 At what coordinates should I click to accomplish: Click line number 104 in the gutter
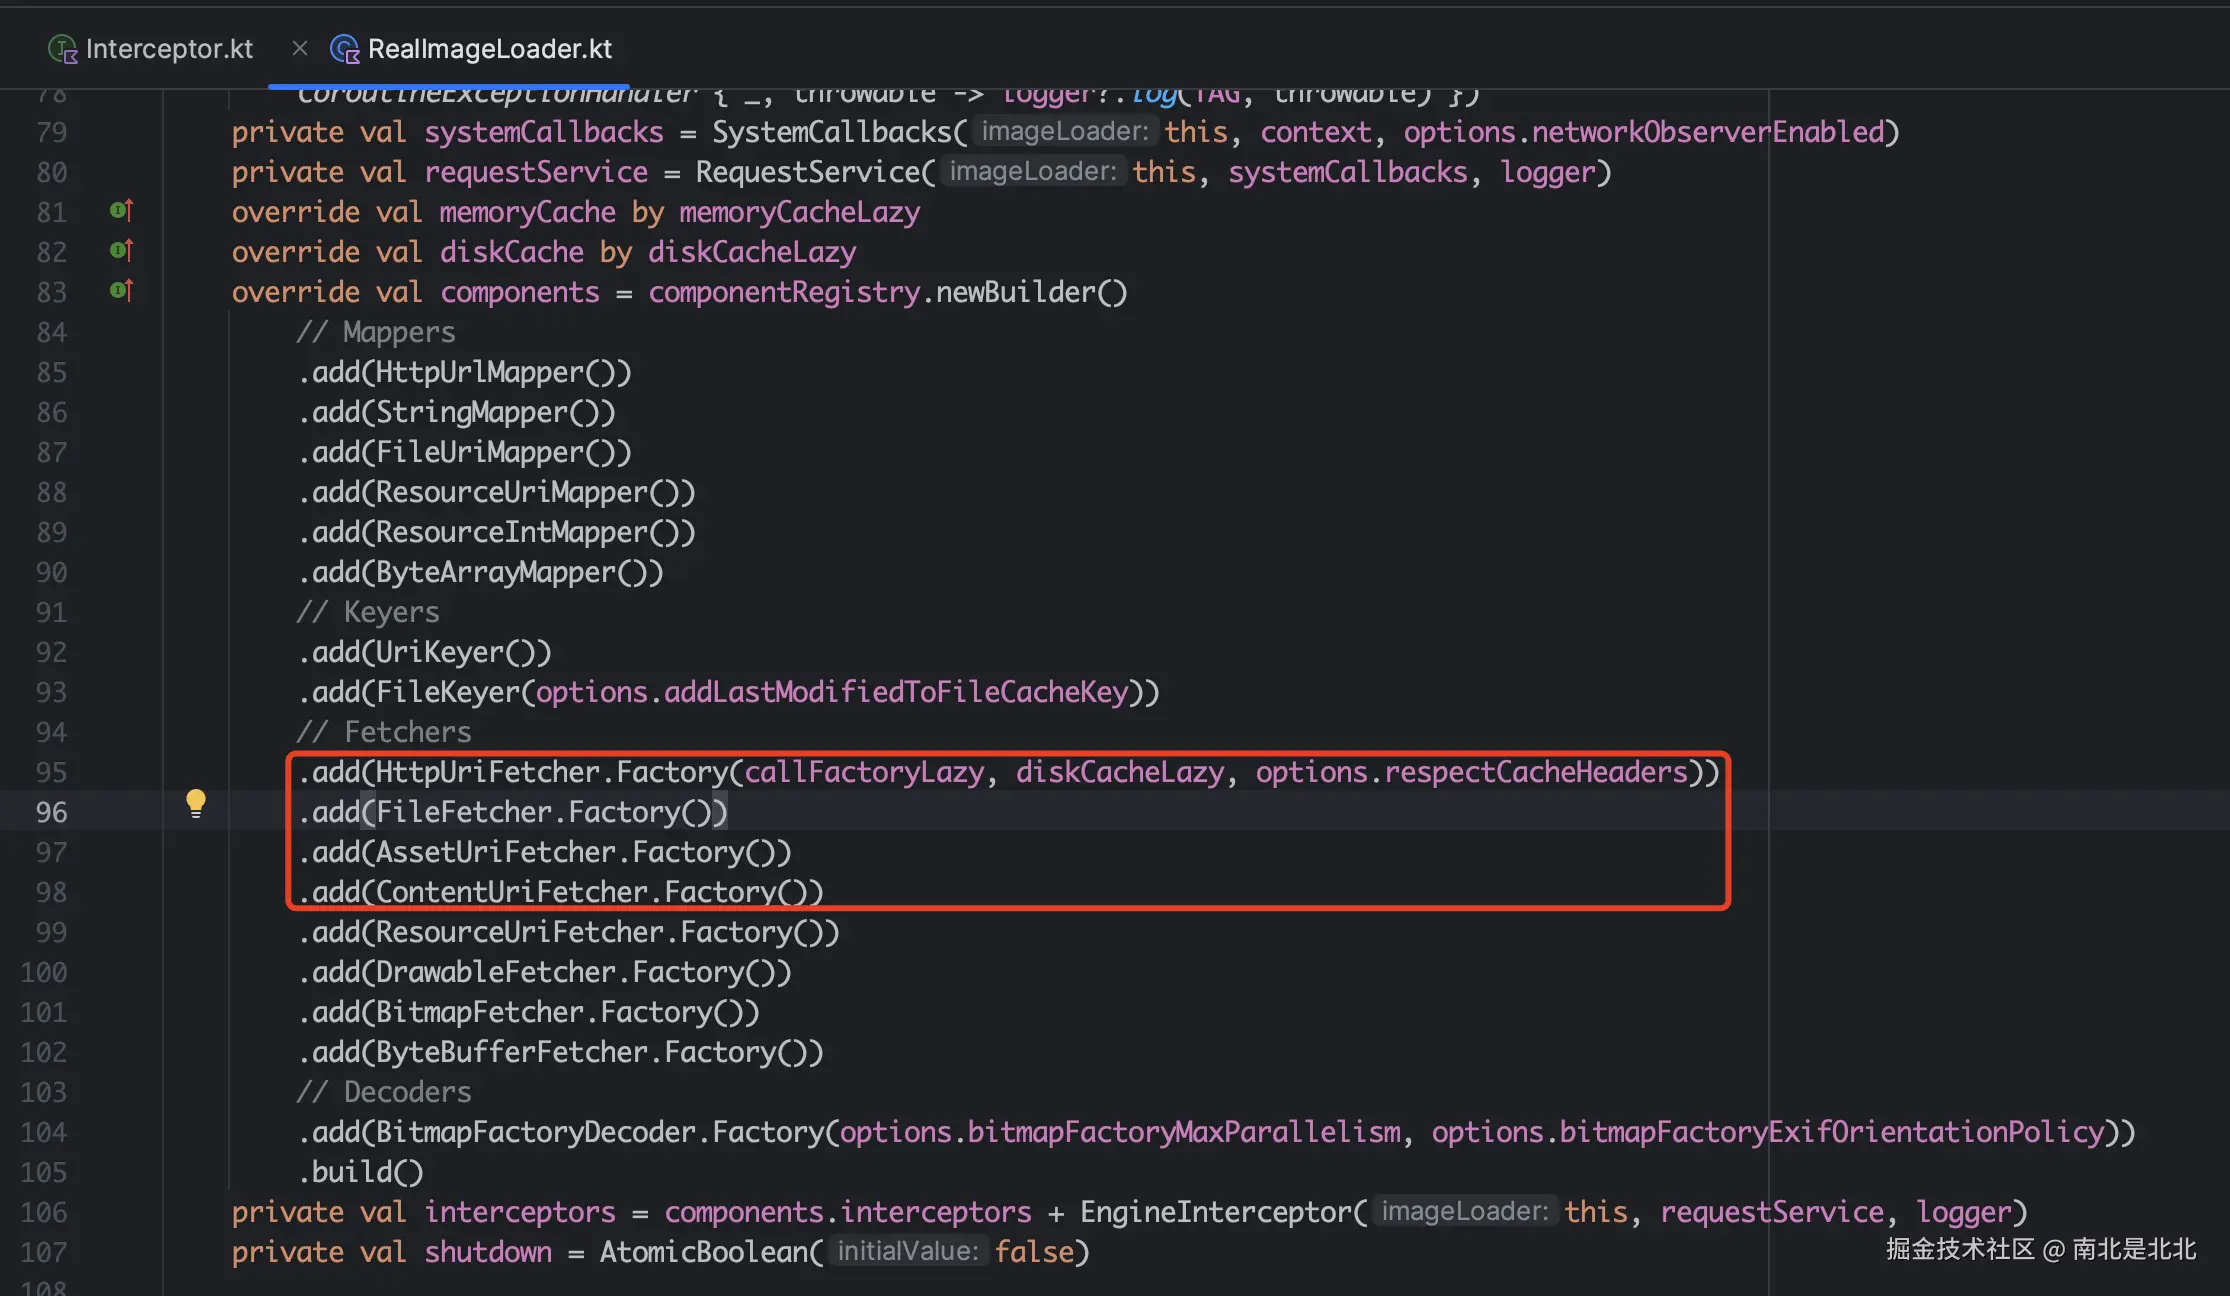[x=44, y=1132]
